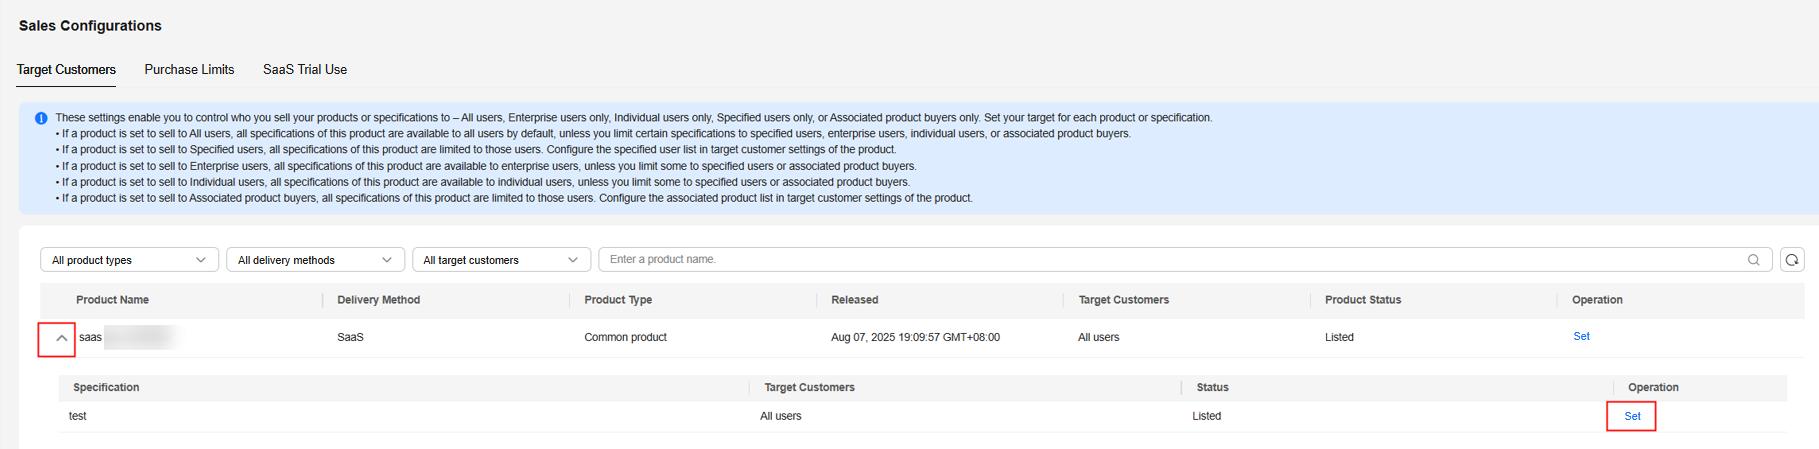Click the saas product name text
Image resolution: width=1819 pixels, height=449 pixels.
(x=90, y=338)
